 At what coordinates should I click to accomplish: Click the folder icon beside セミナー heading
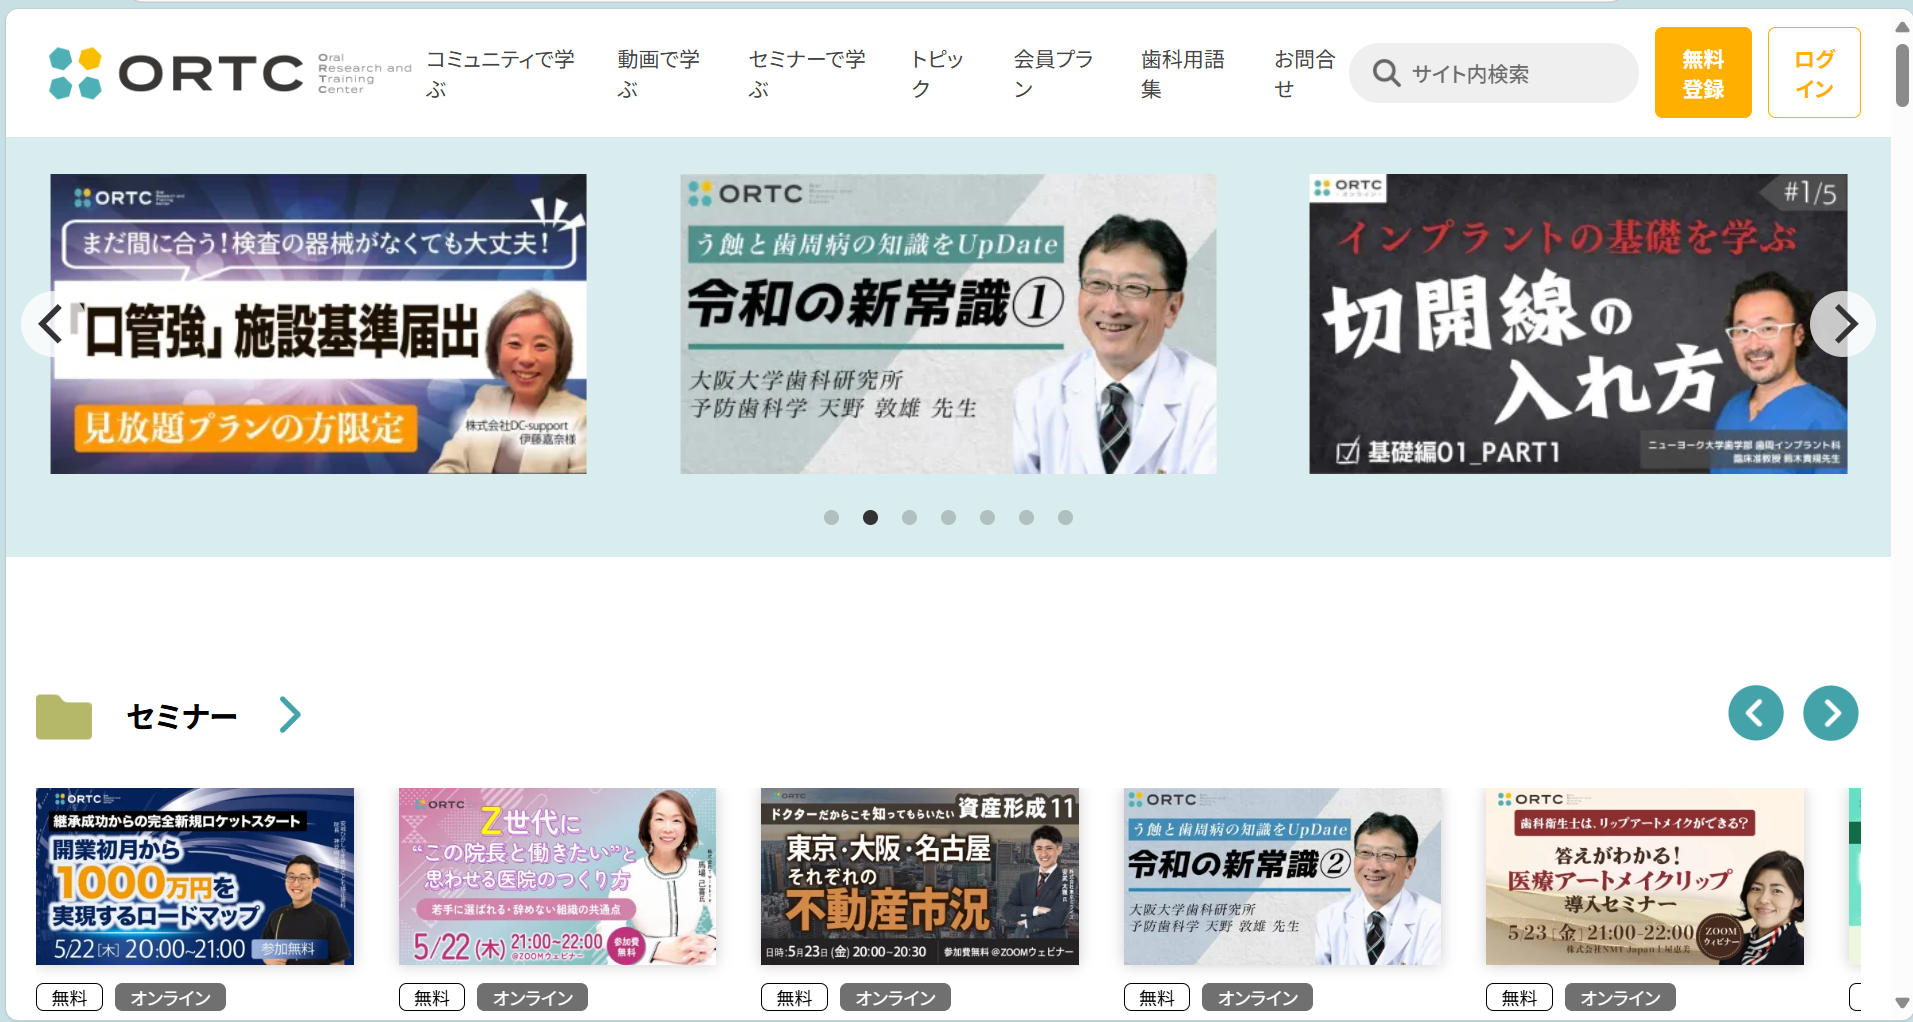(x=64, y=716)
